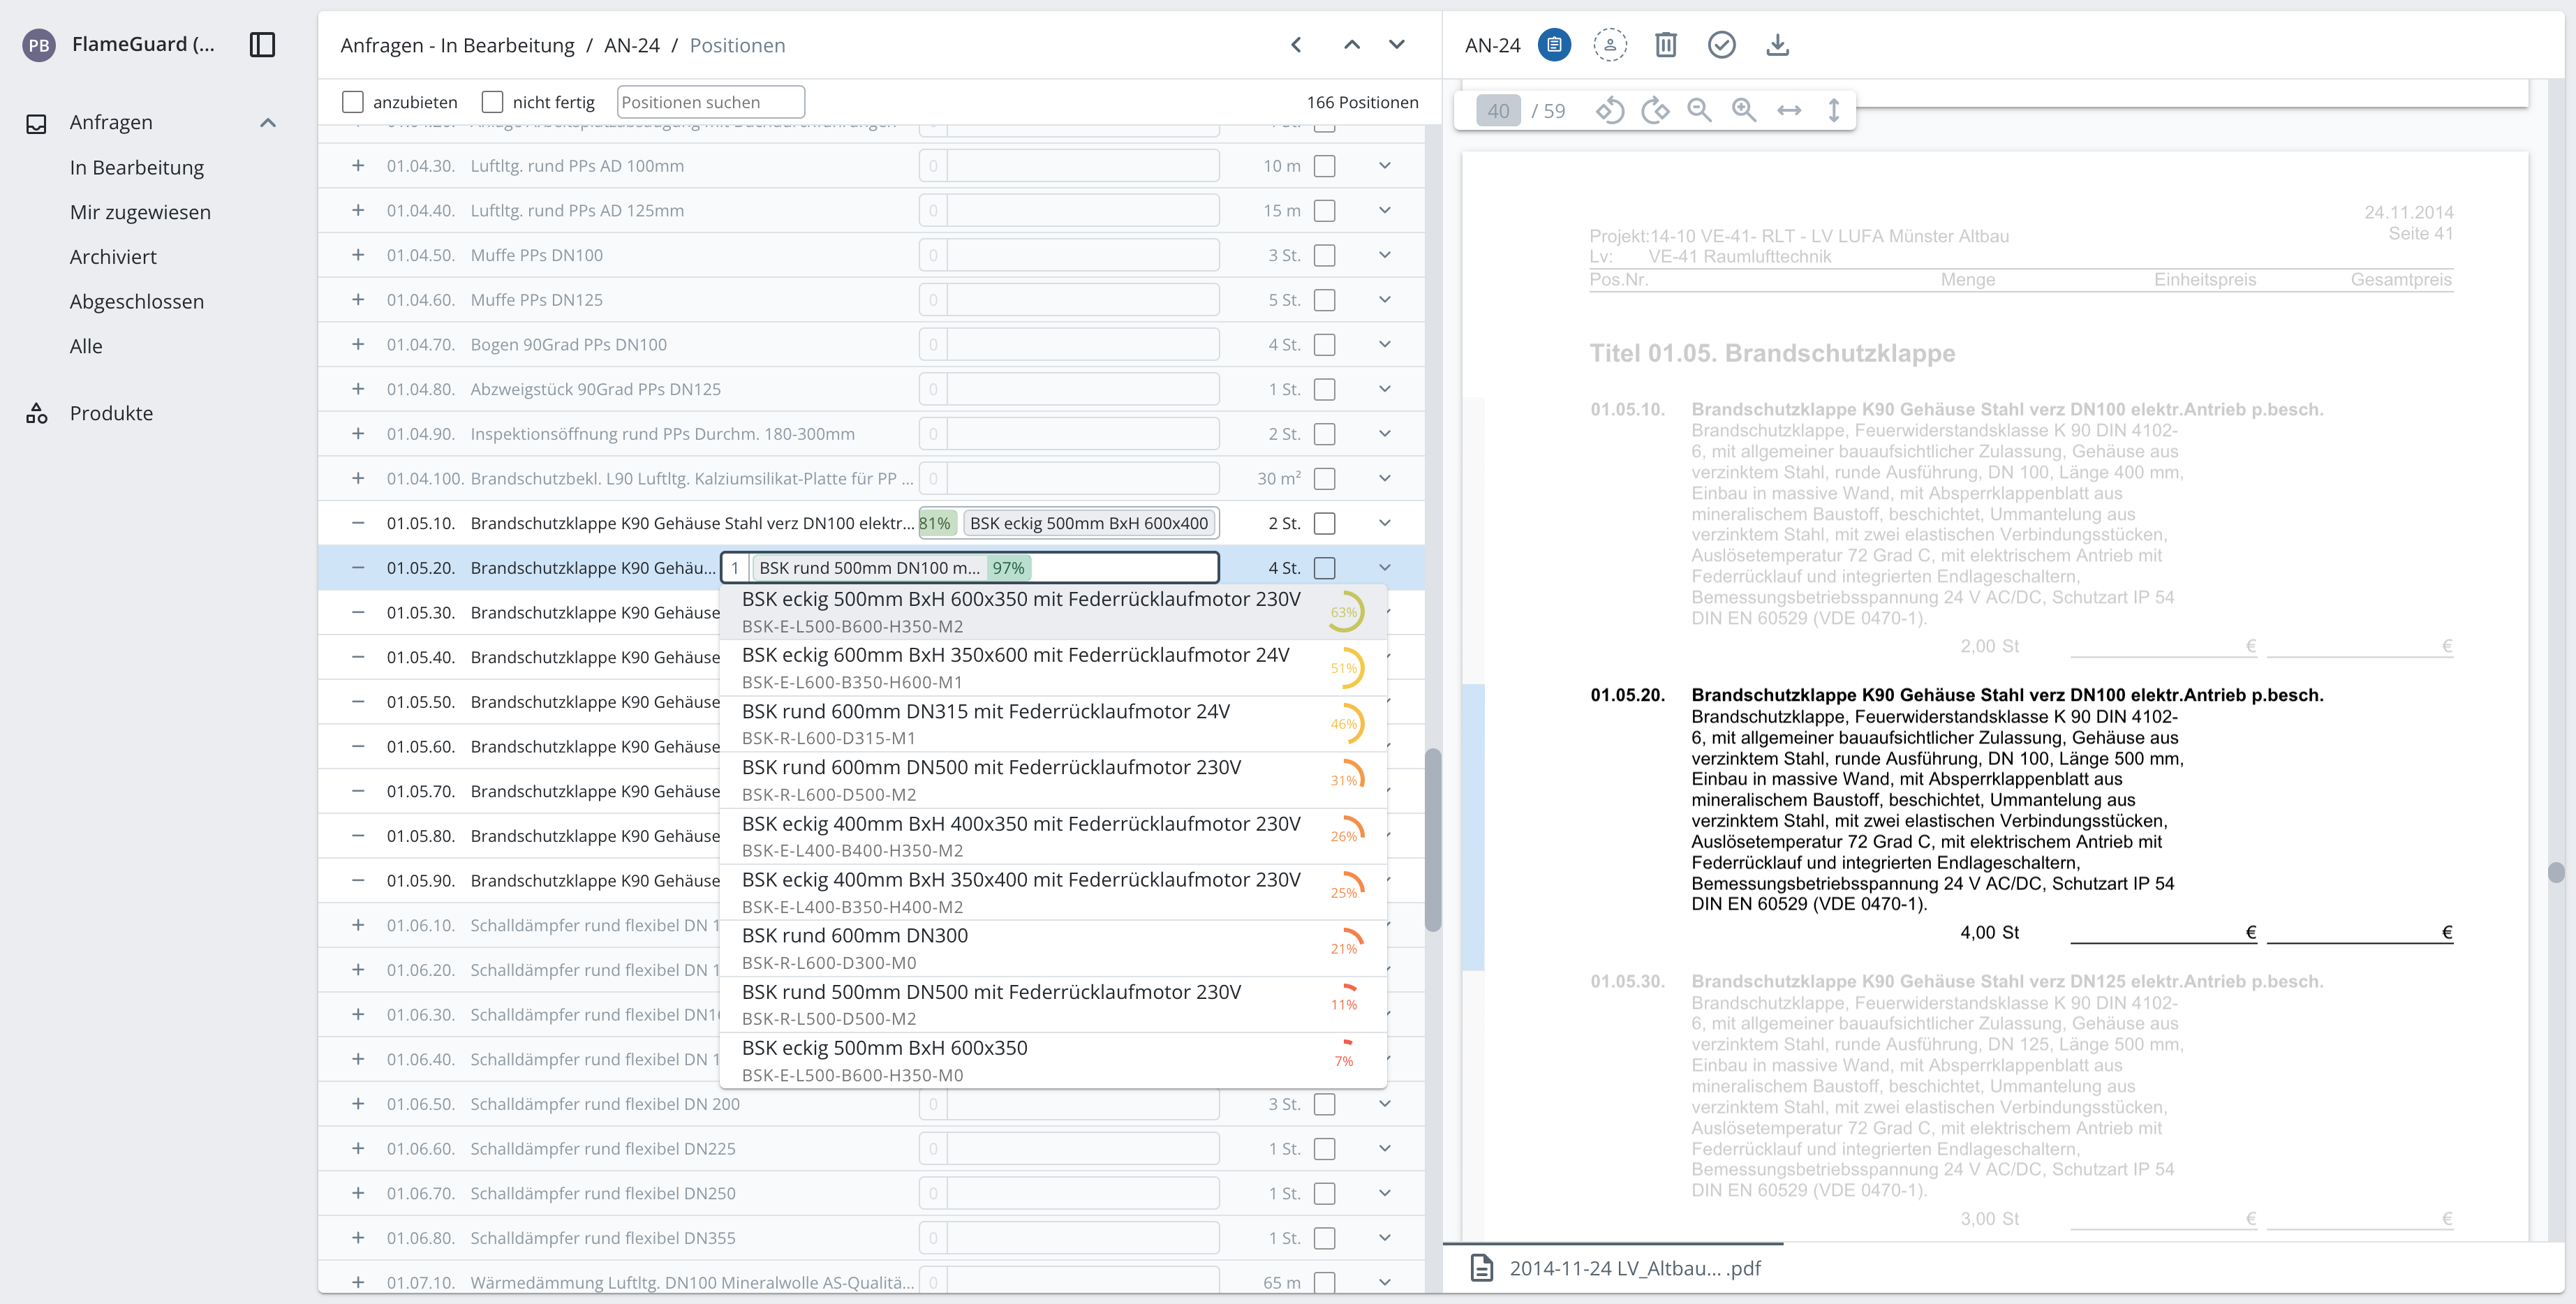Rotate PDF counterclockwise
The width and height of the screenshot is (2576, 1304).
(1610, 110)
